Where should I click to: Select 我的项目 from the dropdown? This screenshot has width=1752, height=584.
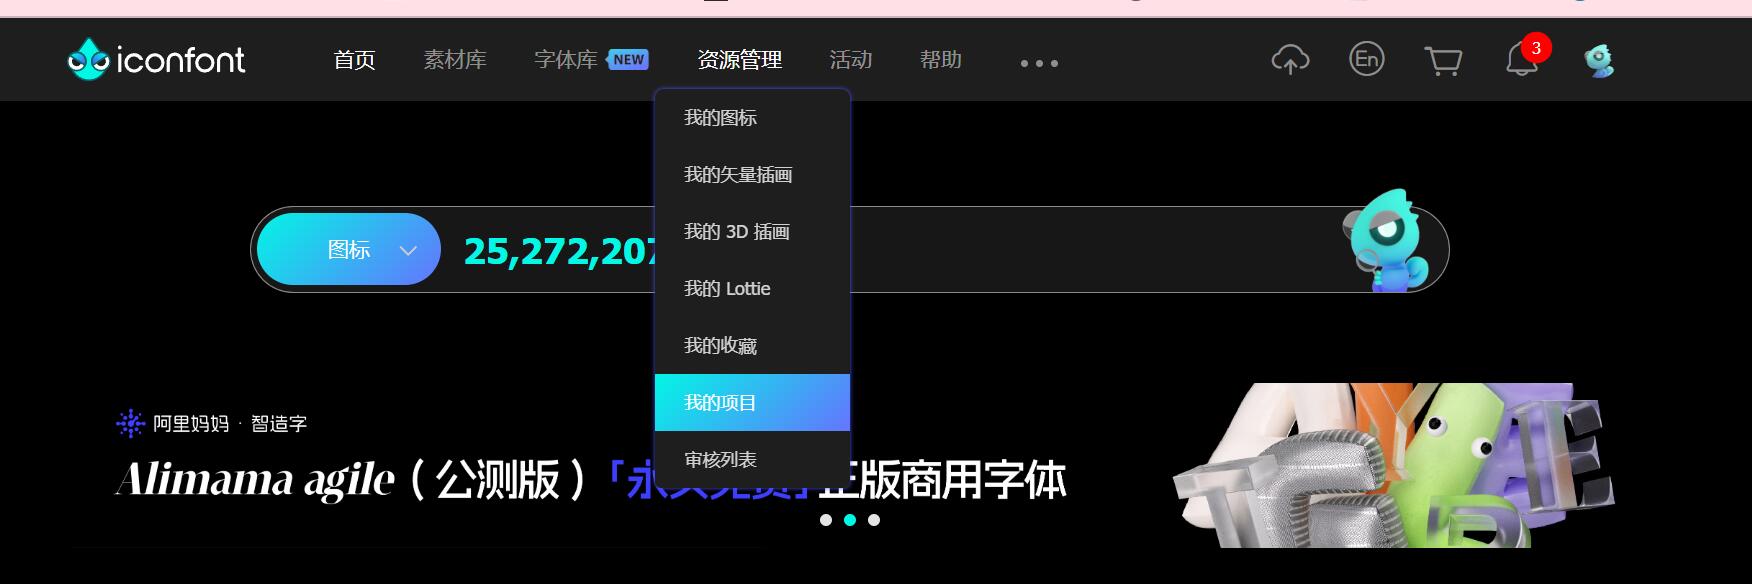720,403
